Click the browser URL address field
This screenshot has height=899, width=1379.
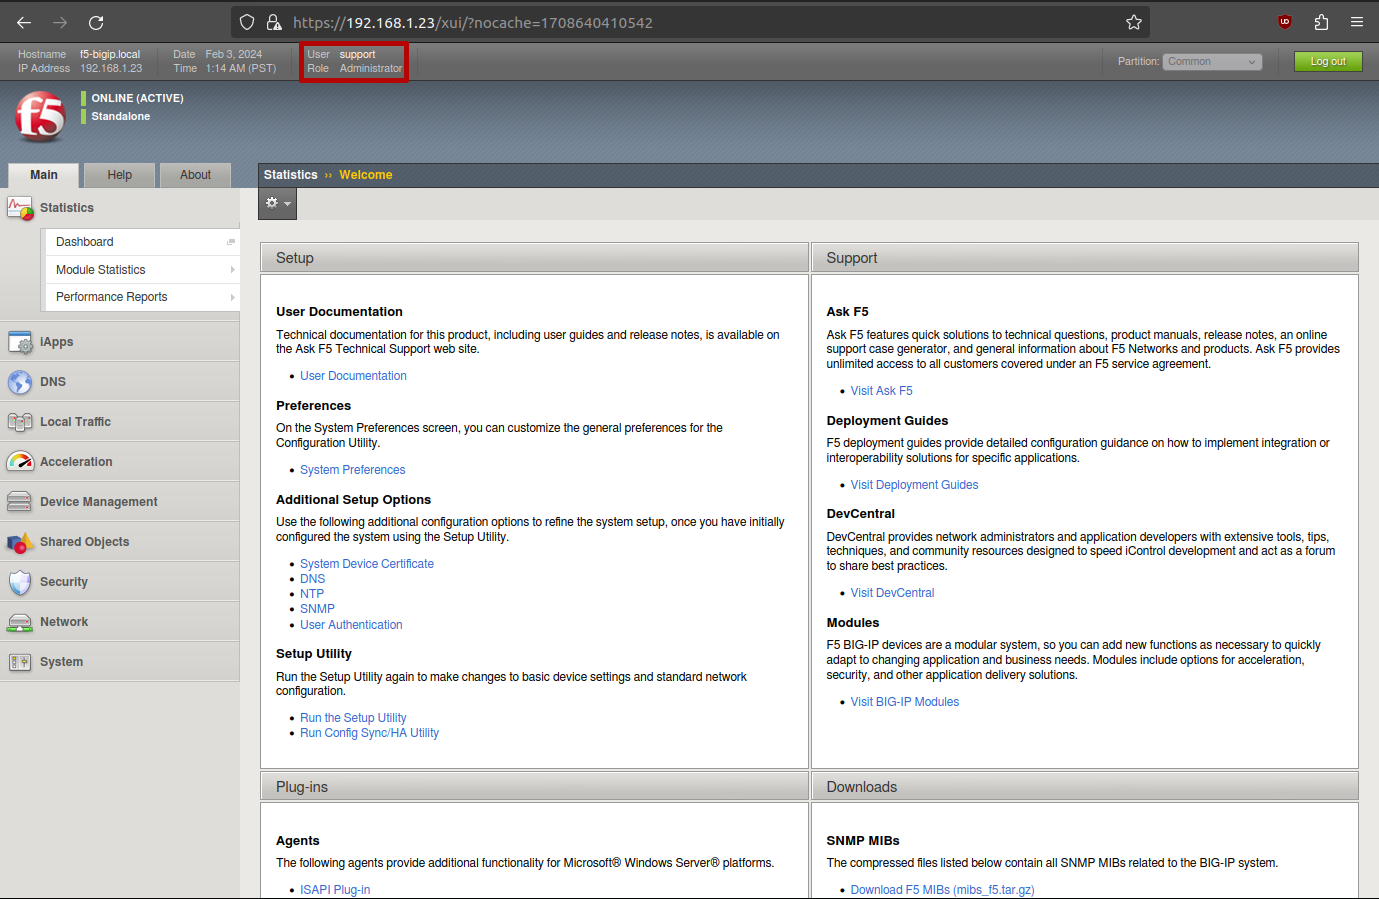click(700, 22)
